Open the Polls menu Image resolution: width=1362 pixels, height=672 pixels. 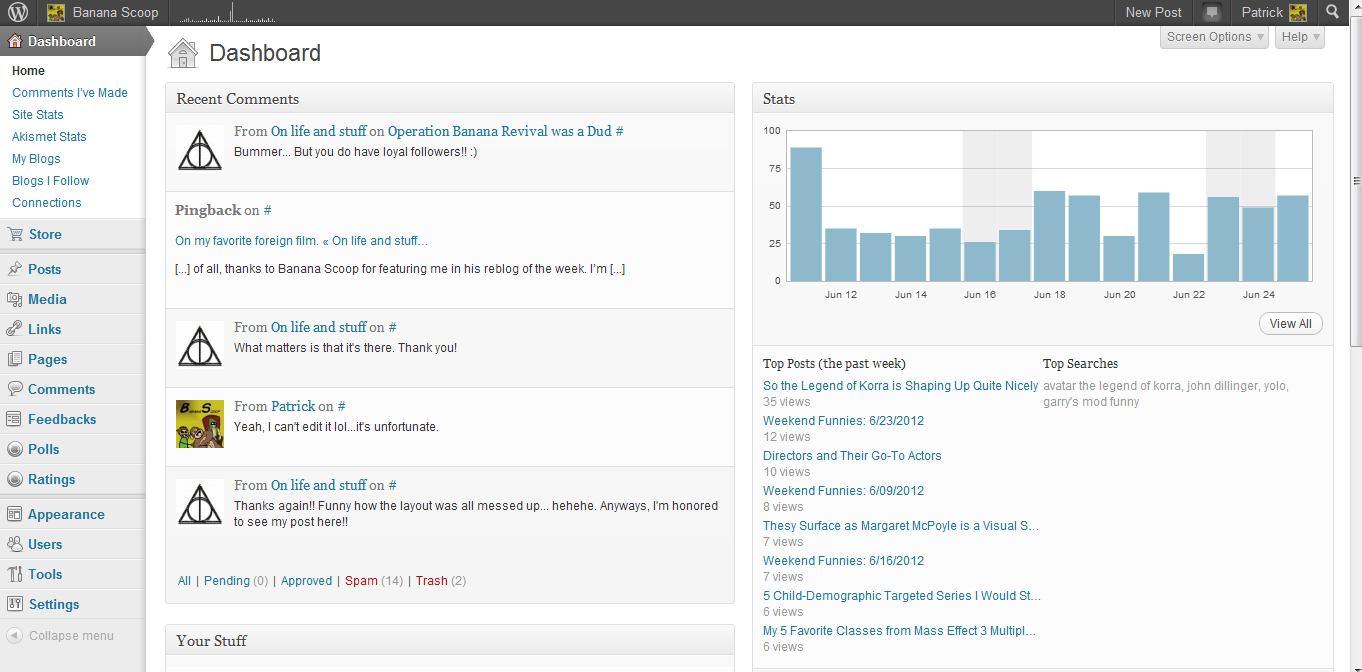tap(43, 449)
